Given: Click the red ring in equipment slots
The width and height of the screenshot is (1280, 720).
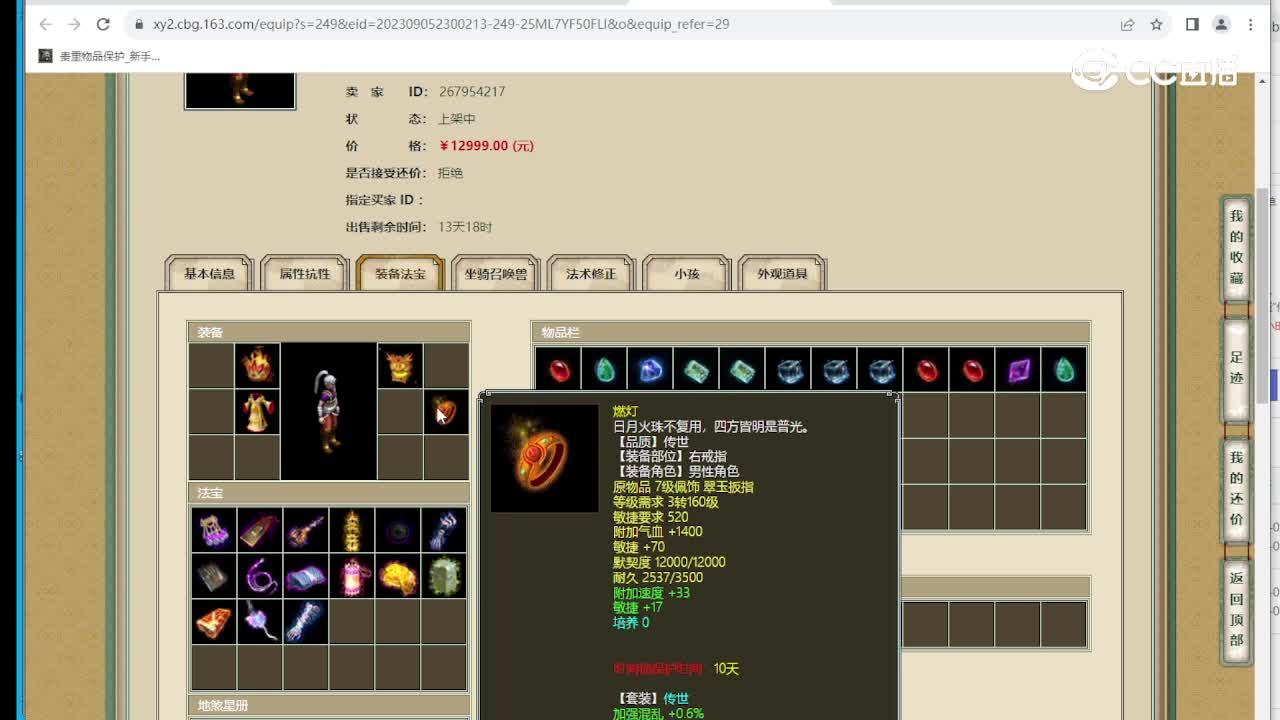Looking at the screenshot, I should 446,412.
